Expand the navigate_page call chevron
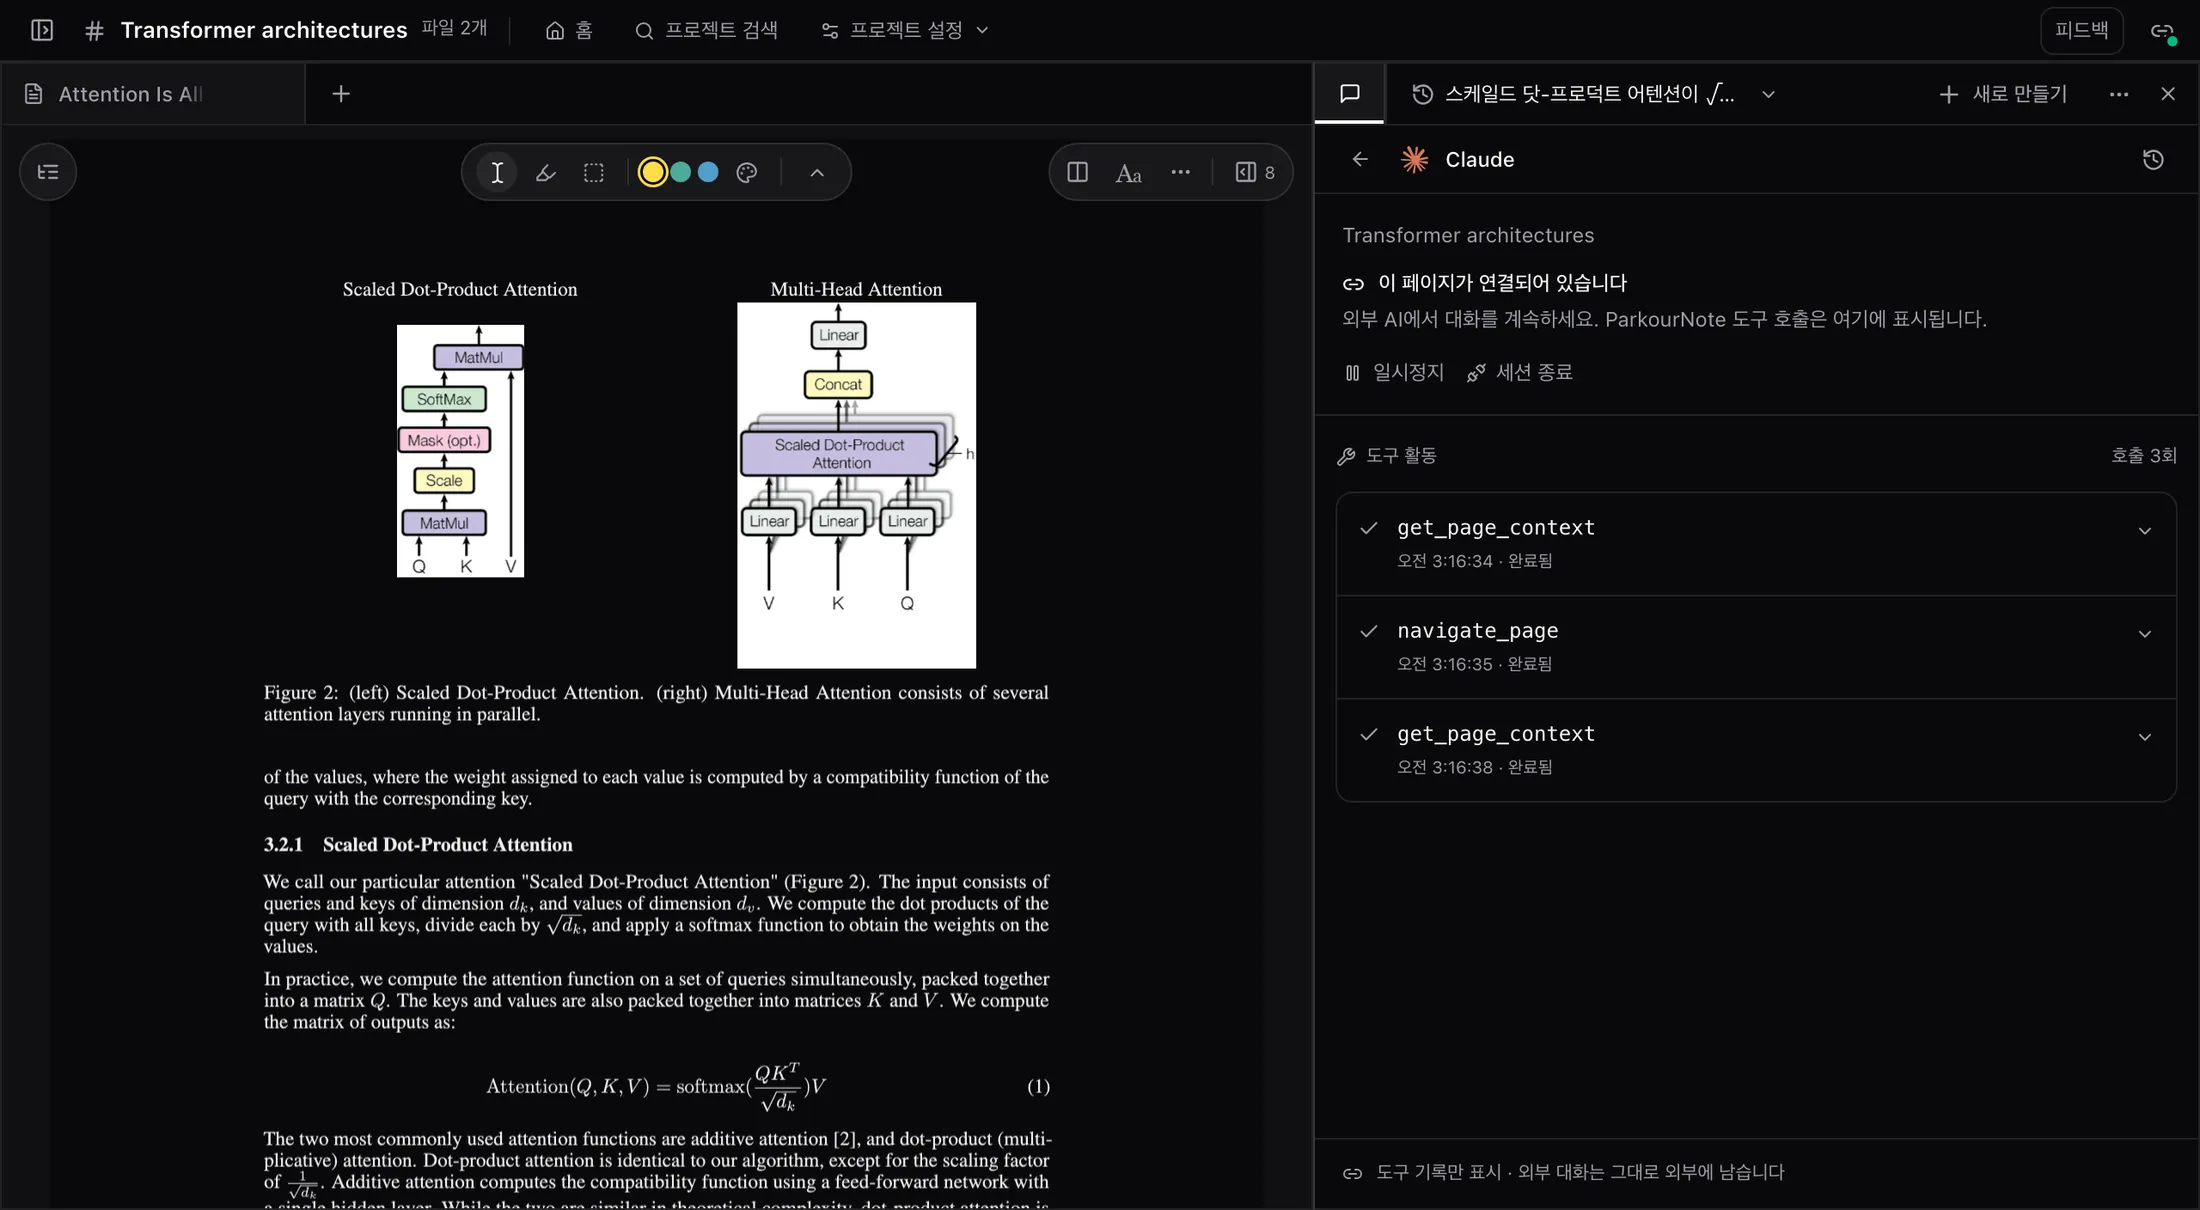The height and width of the screenshot is (1210, 2200). [x=2144, y=634]
